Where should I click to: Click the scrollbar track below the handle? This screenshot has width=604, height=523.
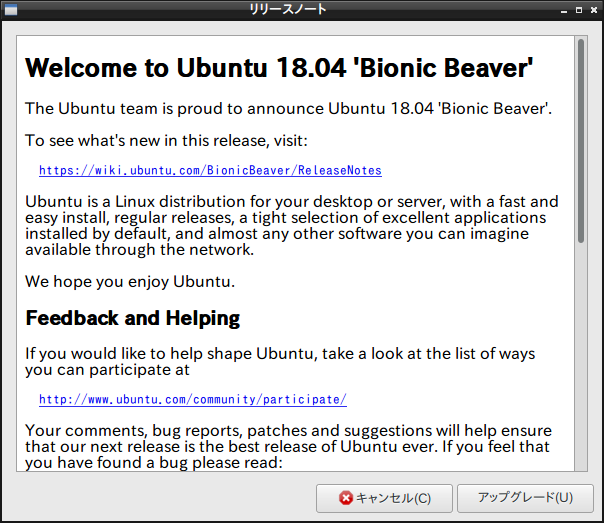tap(581, 356)
